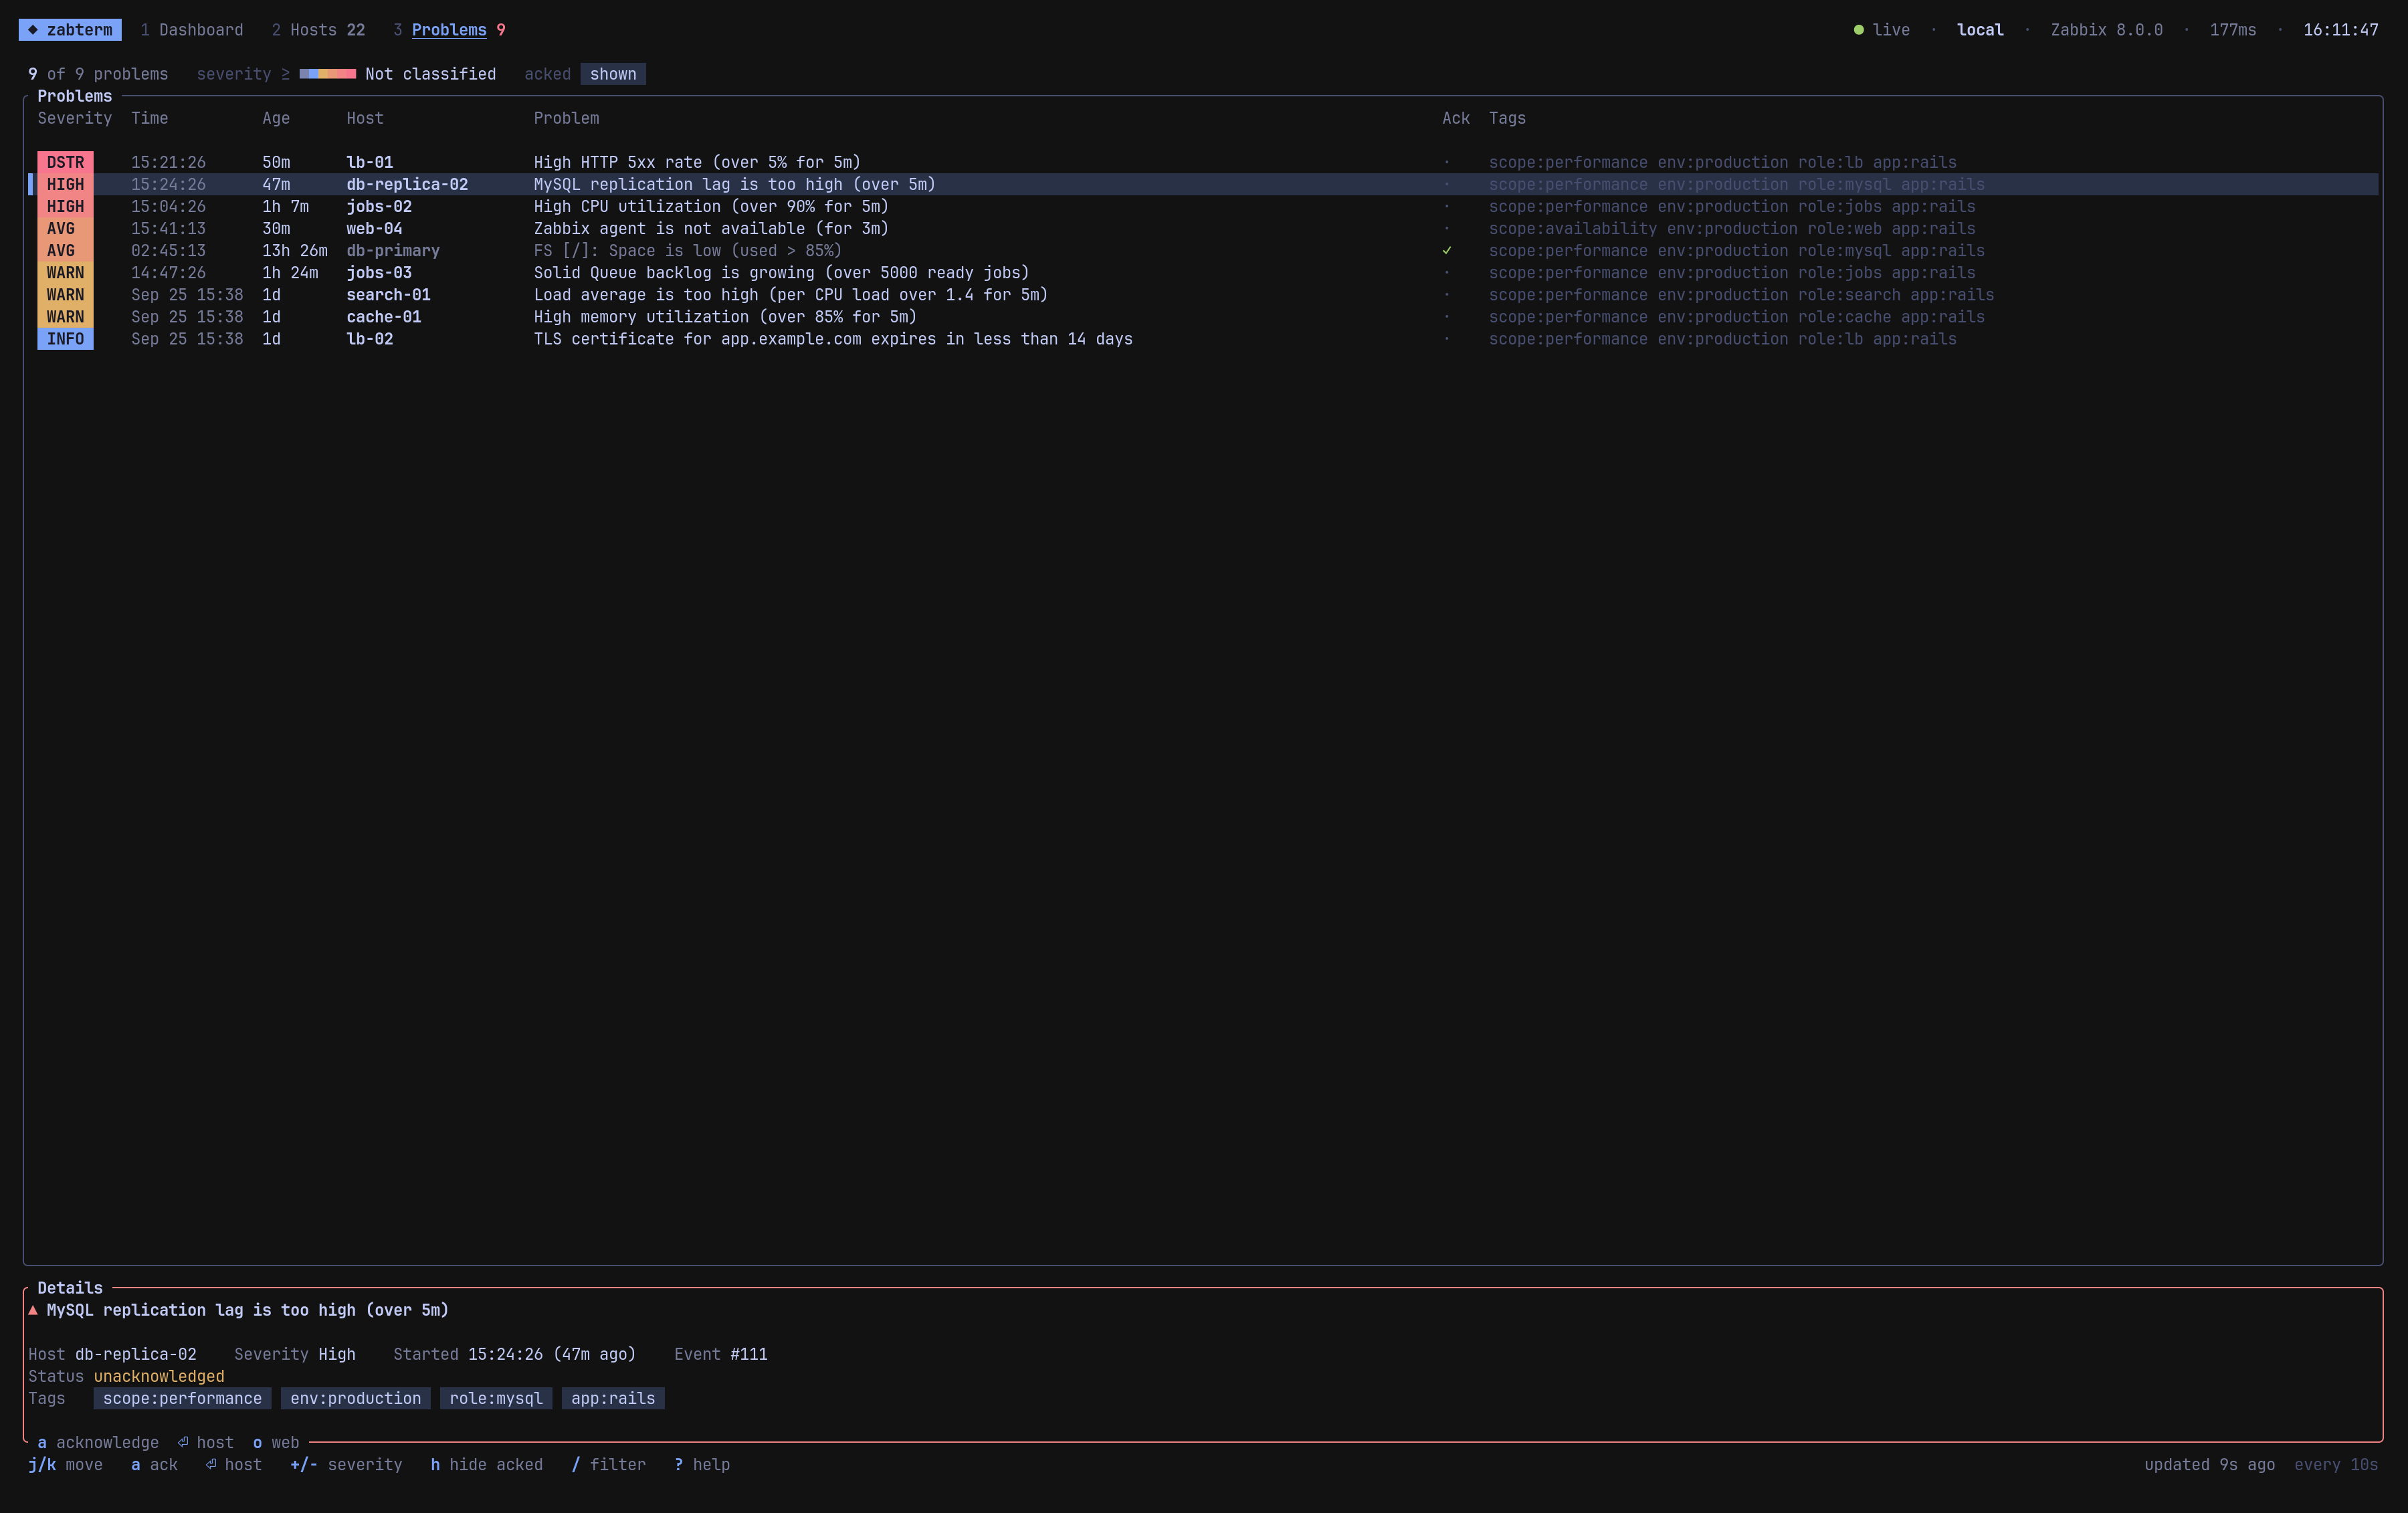Click the severity color bar filter

click(327, 74)
